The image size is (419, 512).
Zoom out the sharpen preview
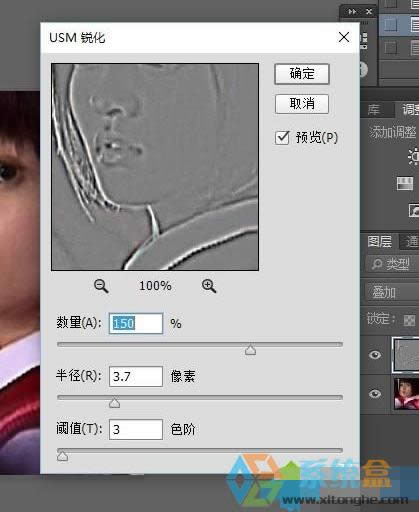(101, 286)
